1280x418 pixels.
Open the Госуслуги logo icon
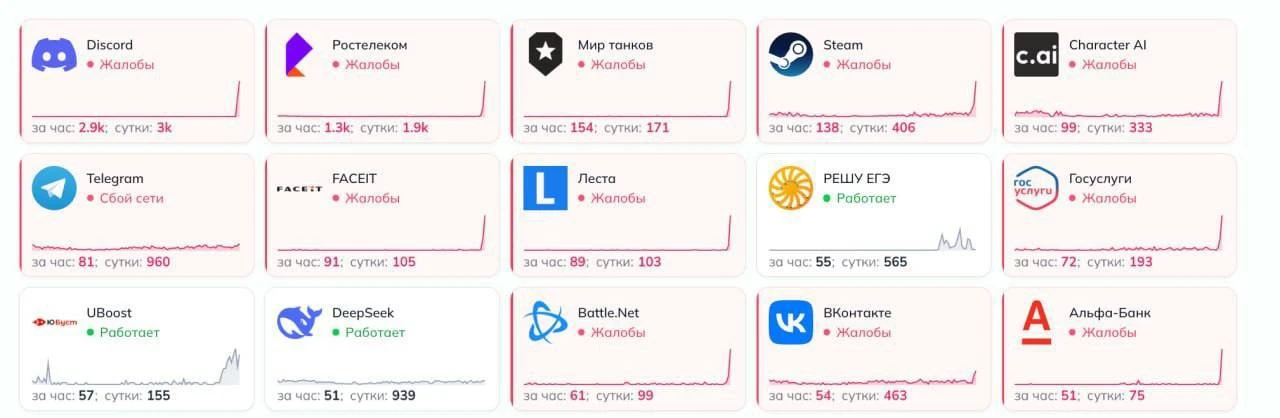coord(1036,188)
